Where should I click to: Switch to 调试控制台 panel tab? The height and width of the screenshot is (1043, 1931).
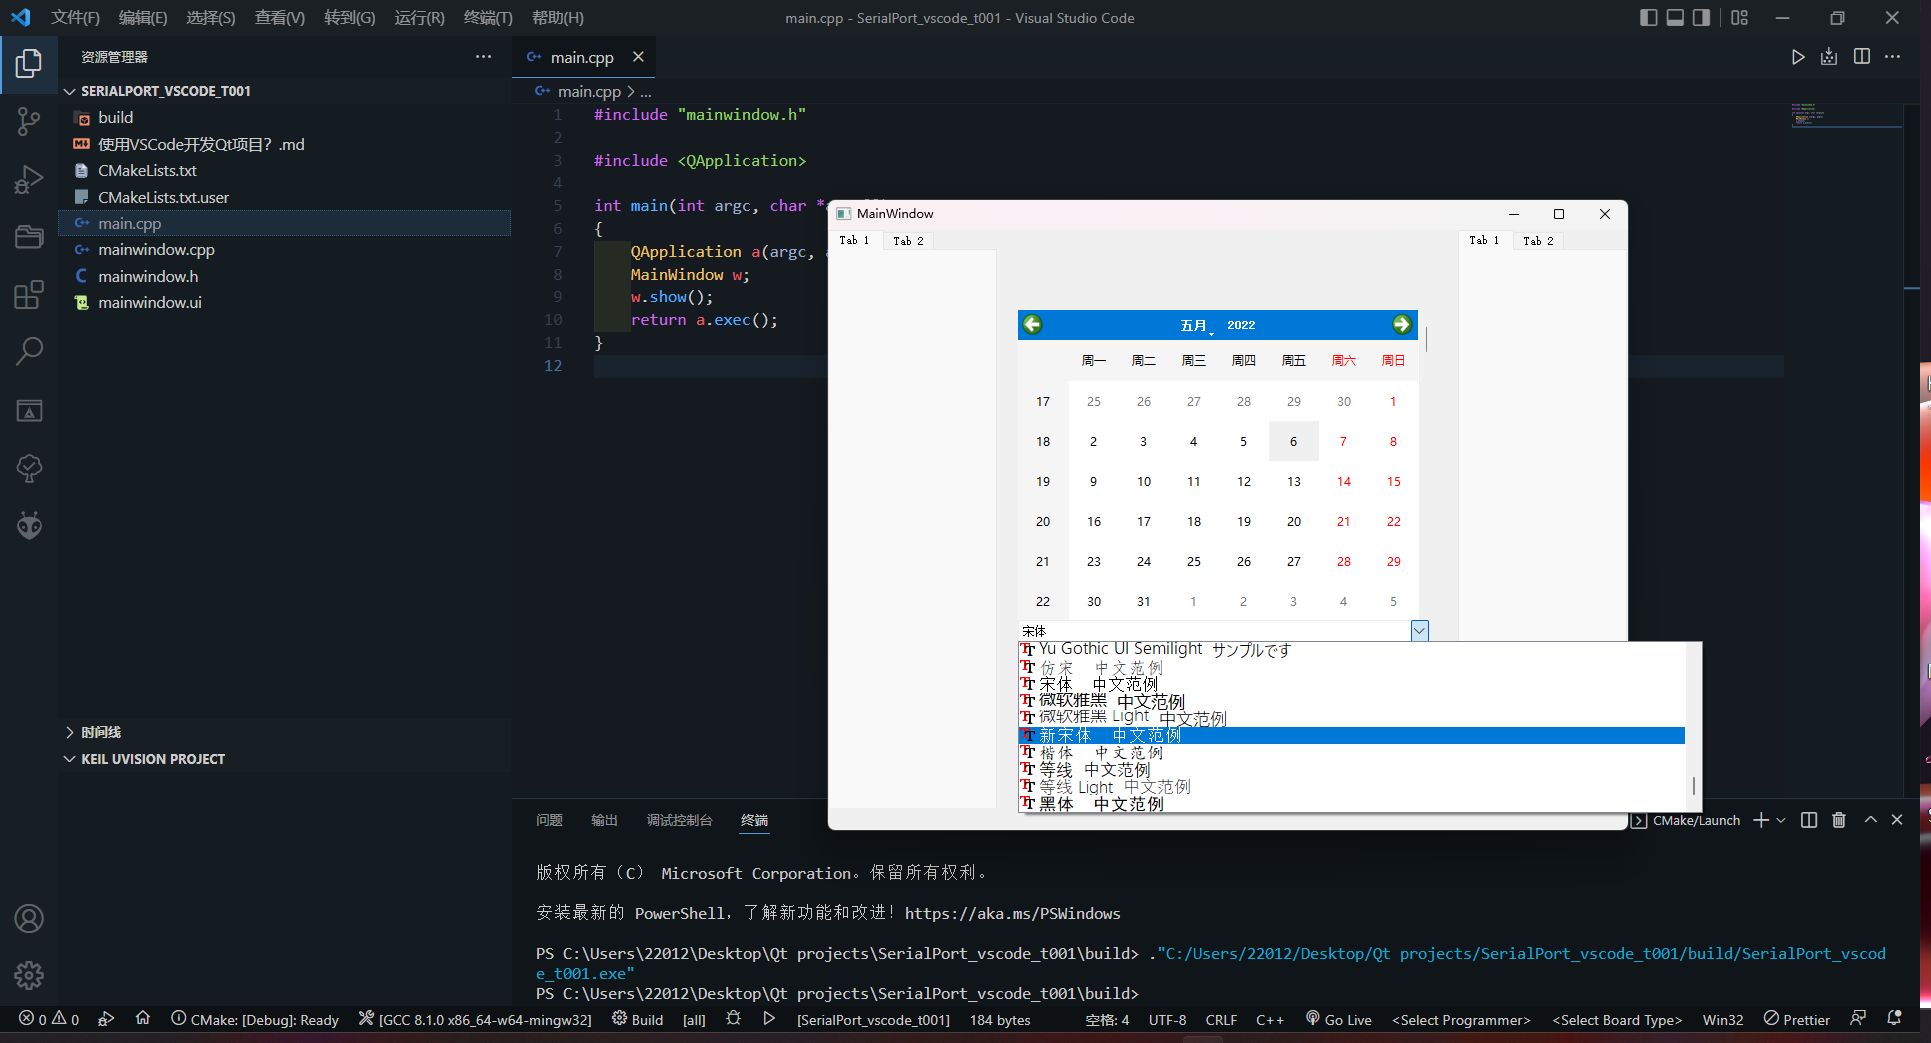tap(679, 820)
